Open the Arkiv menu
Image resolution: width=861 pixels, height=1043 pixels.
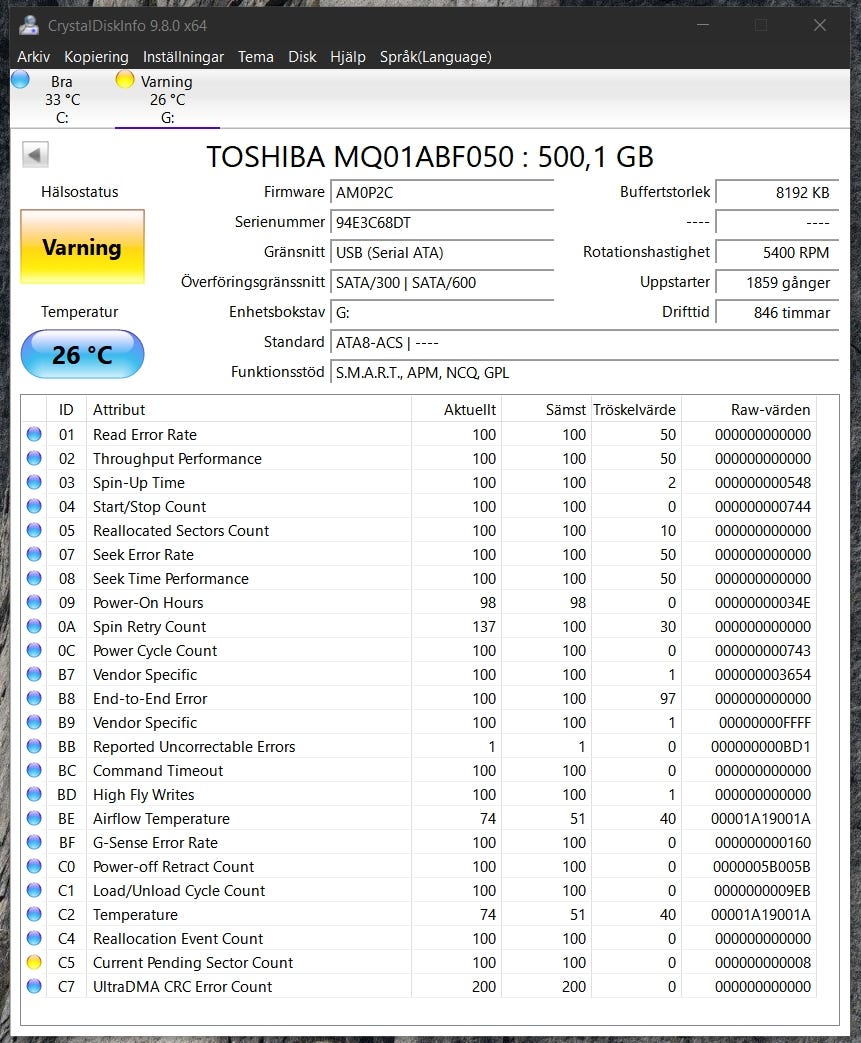click(33, 57)
